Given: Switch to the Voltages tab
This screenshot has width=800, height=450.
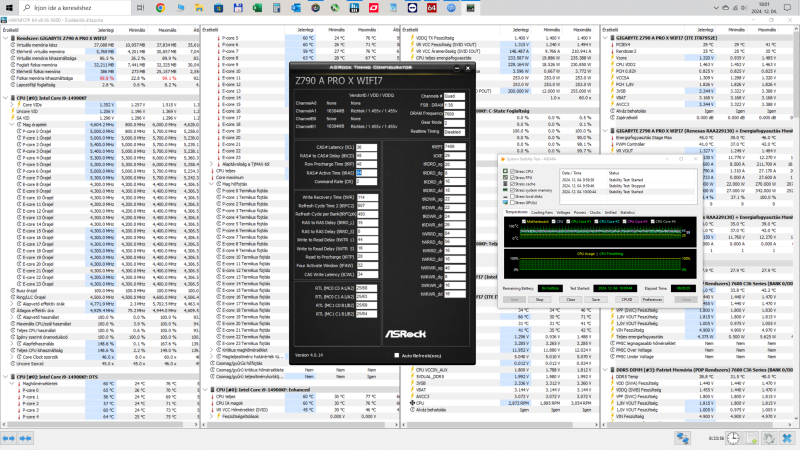Looking at the screenshot, I should click(563, 212).
